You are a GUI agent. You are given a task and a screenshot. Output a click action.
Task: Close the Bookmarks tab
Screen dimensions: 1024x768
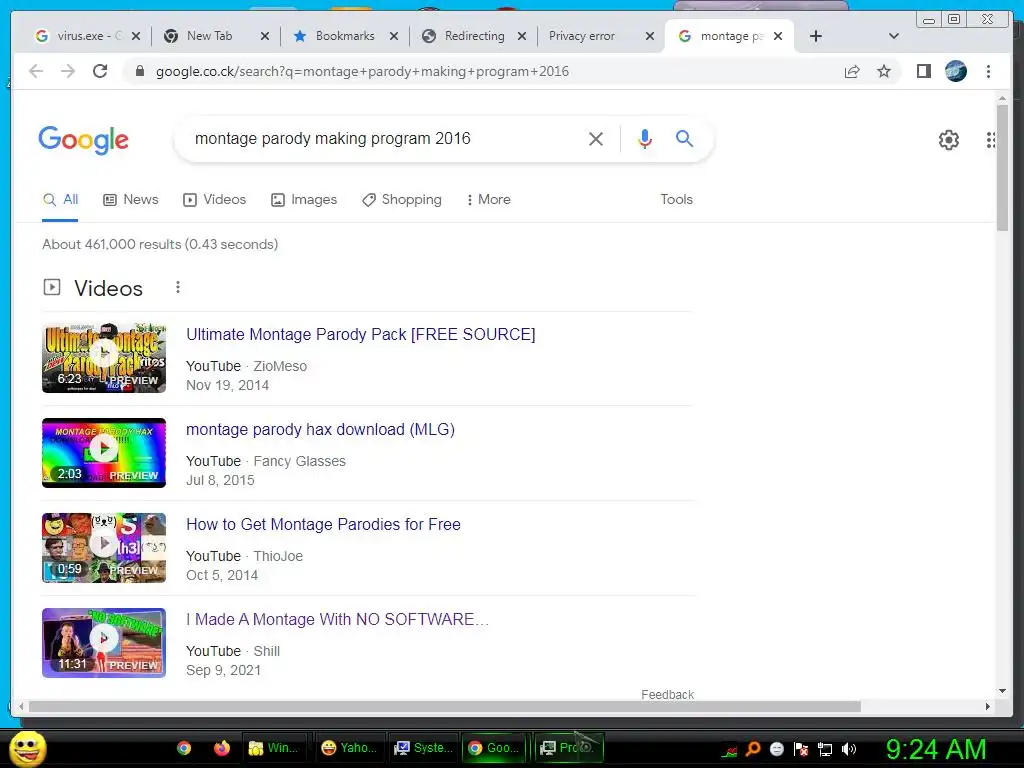(x=394, y=36)
